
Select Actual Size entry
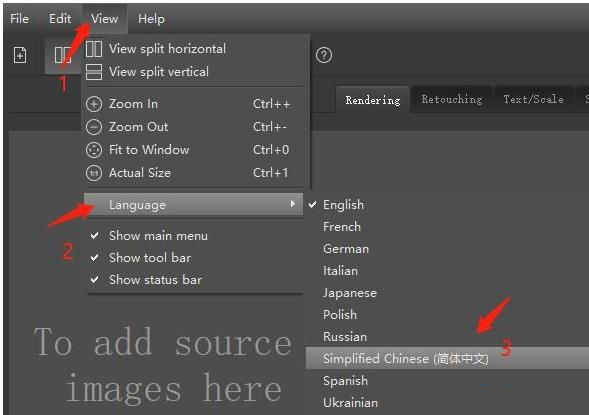point(193,173)
